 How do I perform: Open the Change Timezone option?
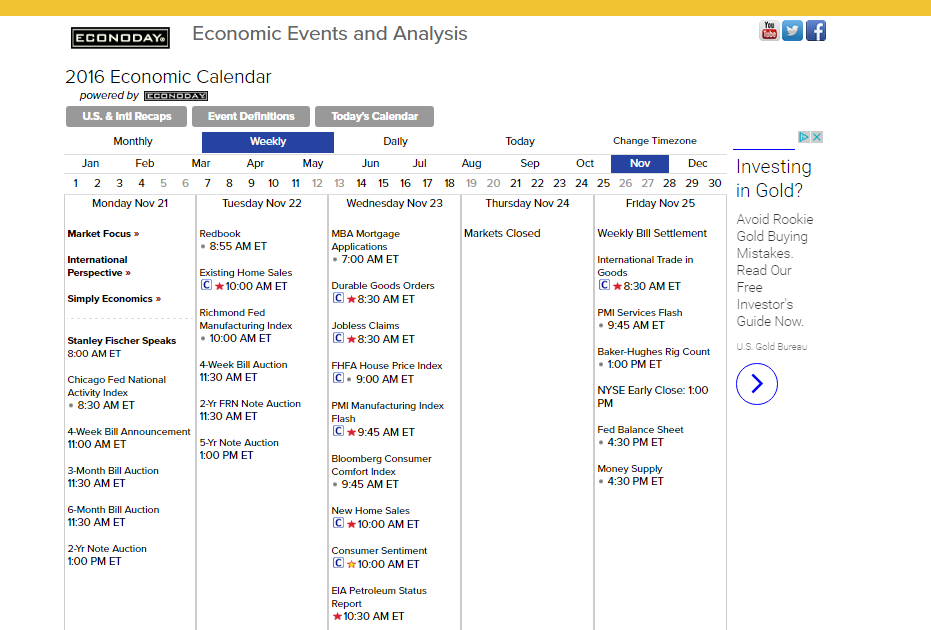(x=655, y=141)
